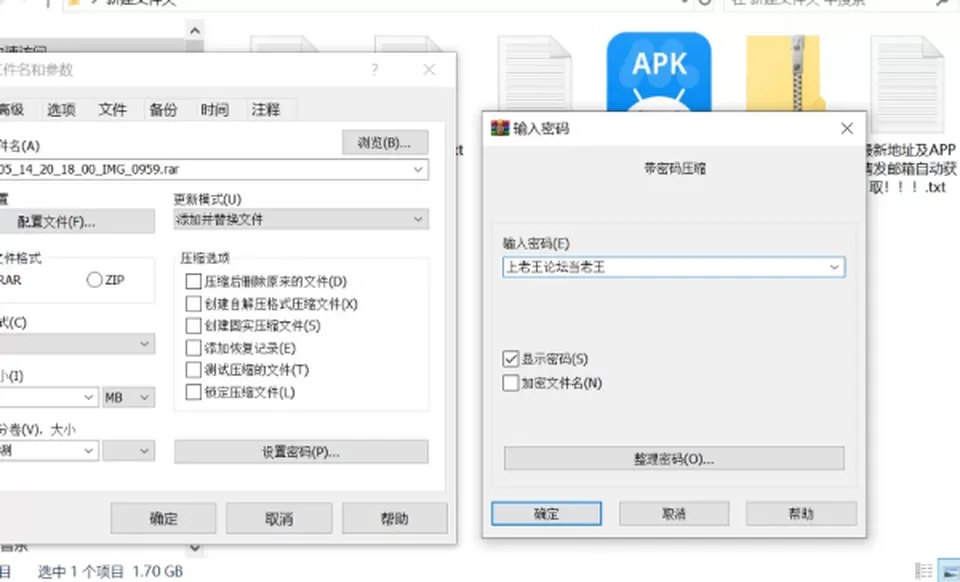Click the WinRAR icon in 输入密码 title bar
The image size is (960, 582).
(500, 128)
